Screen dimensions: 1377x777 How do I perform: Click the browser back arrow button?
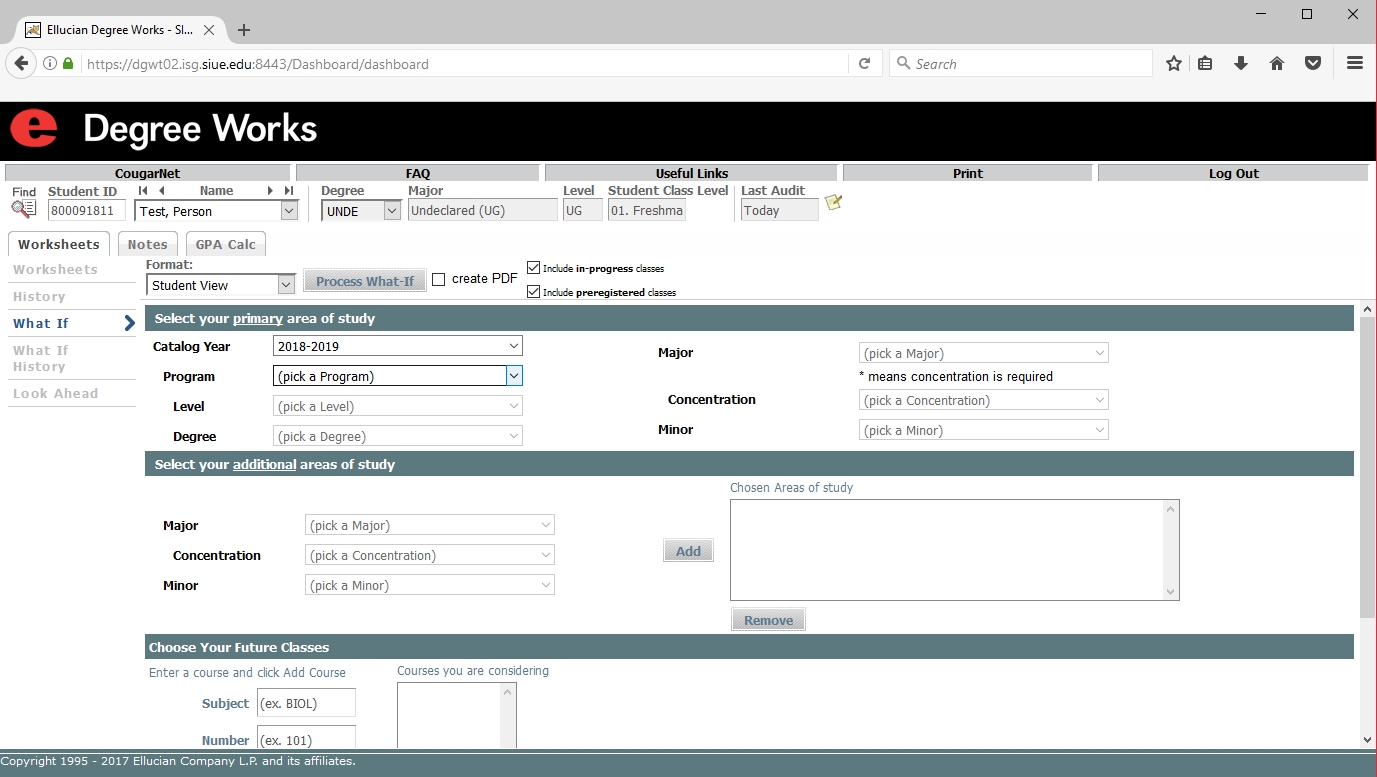click(x=21, y=64)
